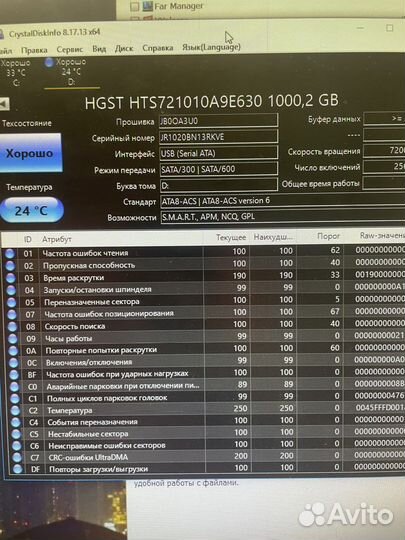The image size is (405, 540).
Task: Select the Частота ошибок чтения row text
Action: [x=85, y=253]
